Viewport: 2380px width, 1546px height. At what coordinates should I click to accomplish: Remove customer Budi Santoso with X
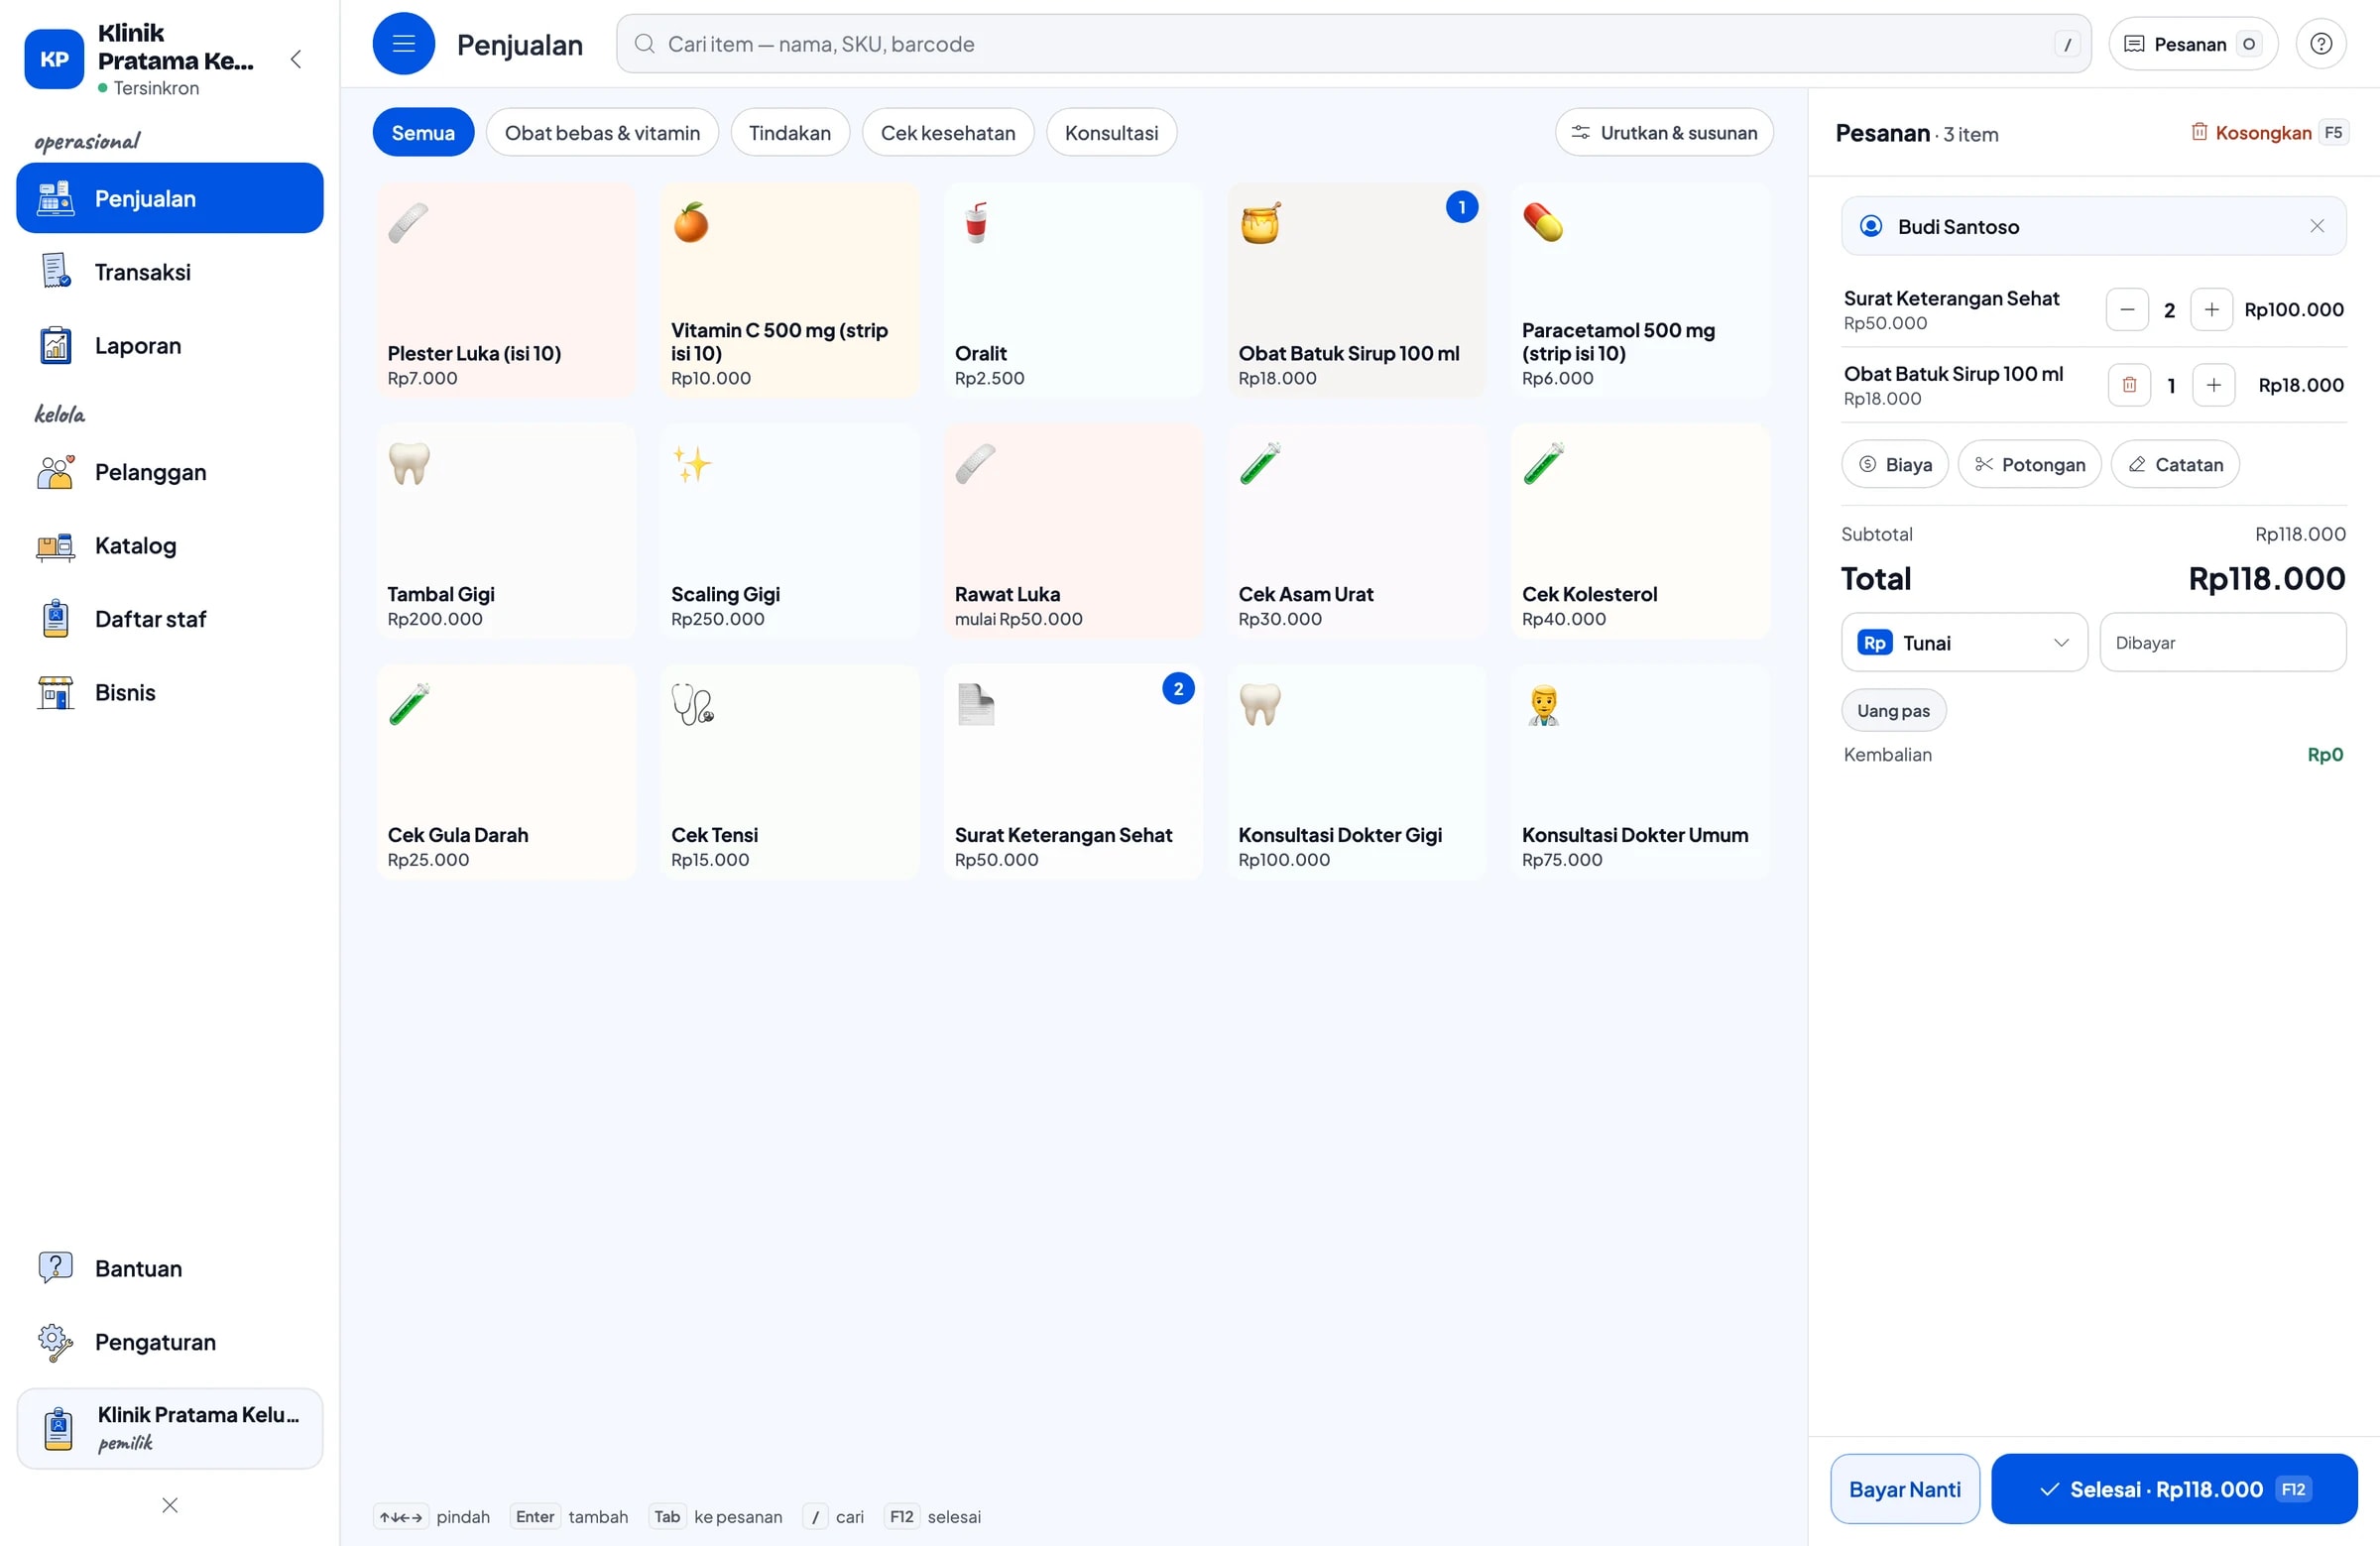(x=2316, y=226)
